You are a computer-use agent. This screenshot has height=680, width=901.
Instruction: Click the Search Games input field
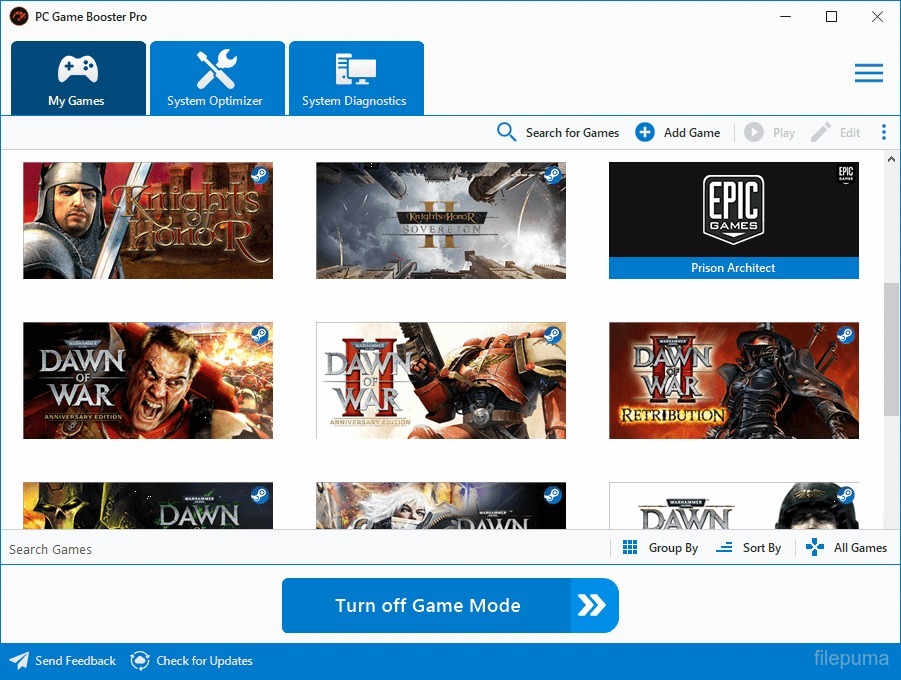(x=300, y=549)
